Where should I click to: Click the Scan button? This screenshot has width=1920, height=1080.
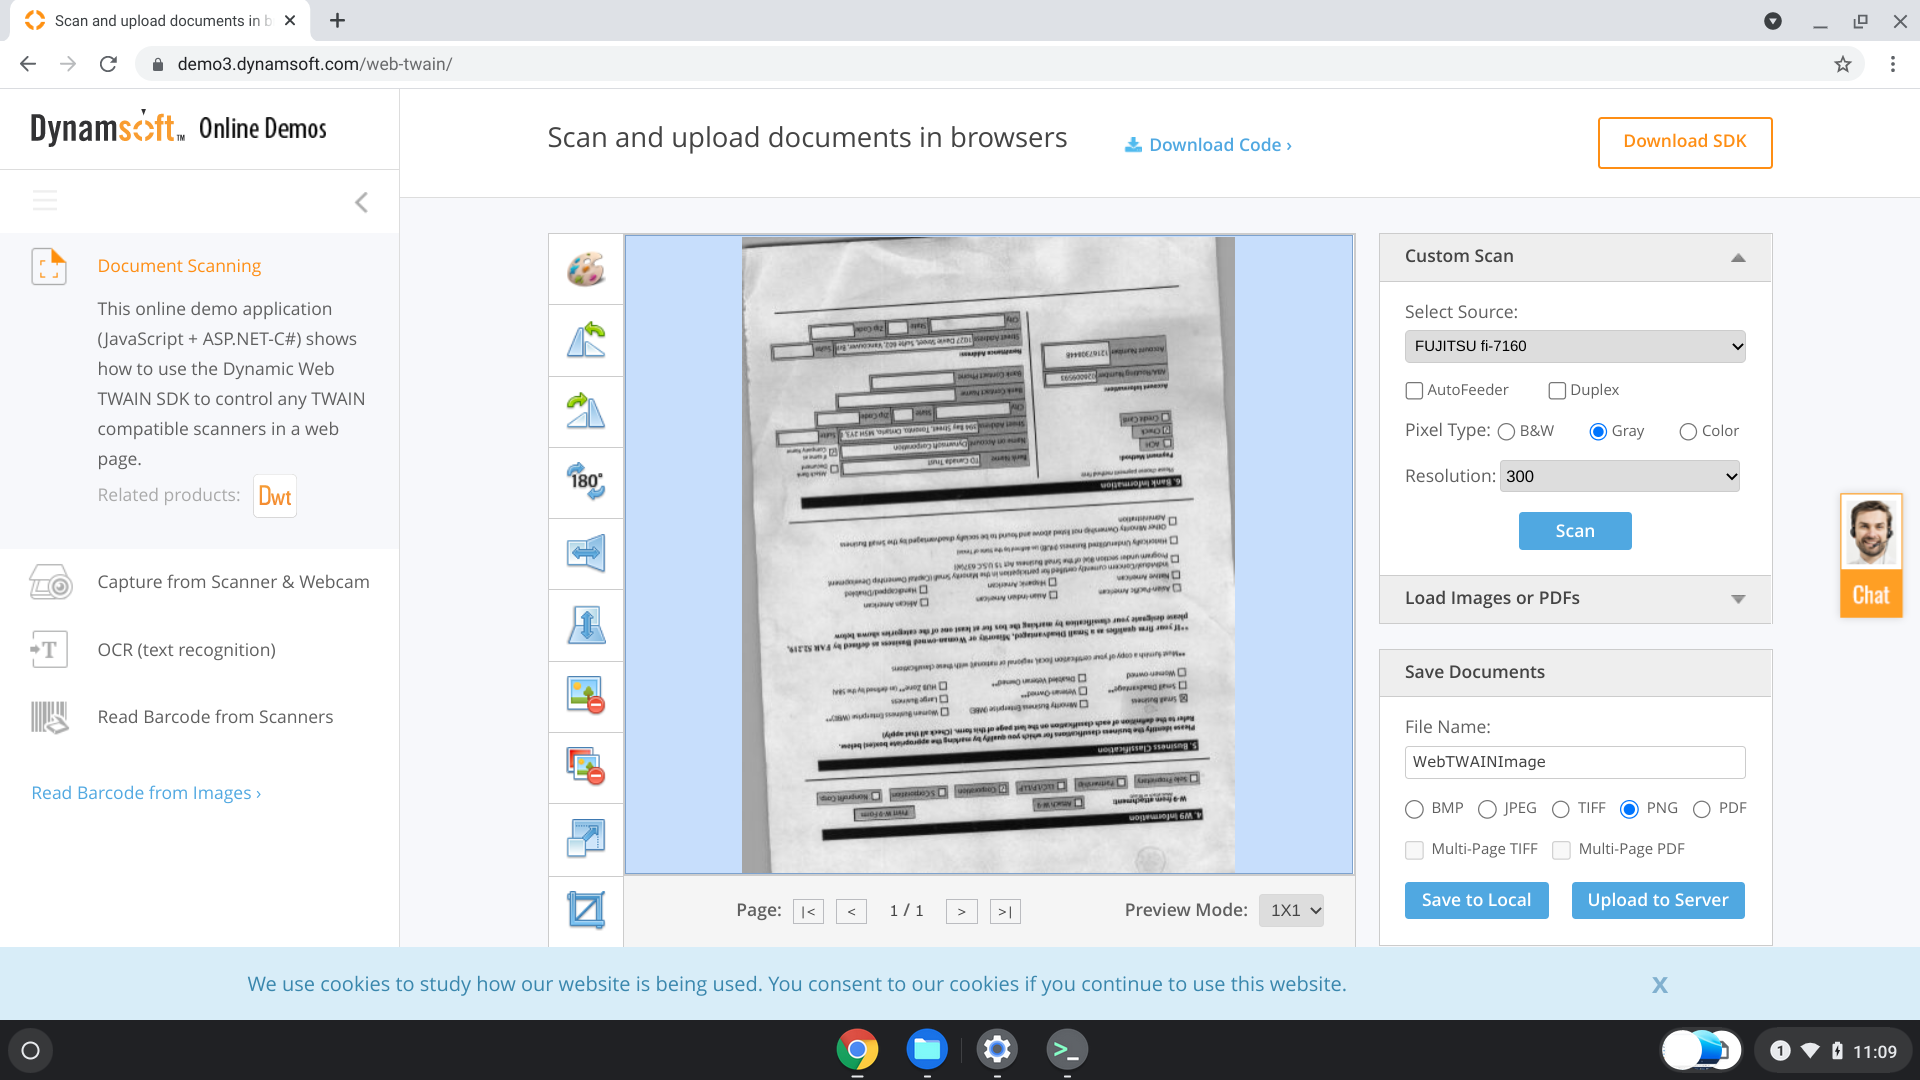tap(1575, 531)
